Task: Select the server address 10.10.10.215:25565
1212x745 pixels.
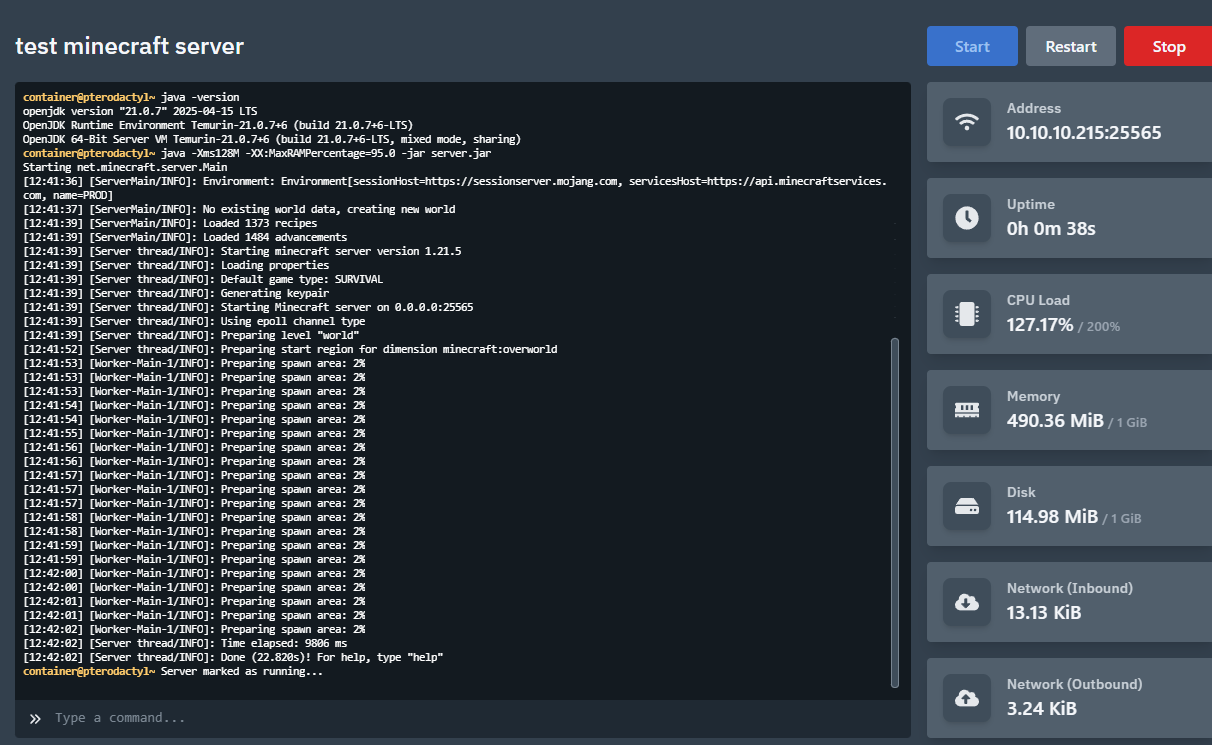Action: coord(1084,132)
